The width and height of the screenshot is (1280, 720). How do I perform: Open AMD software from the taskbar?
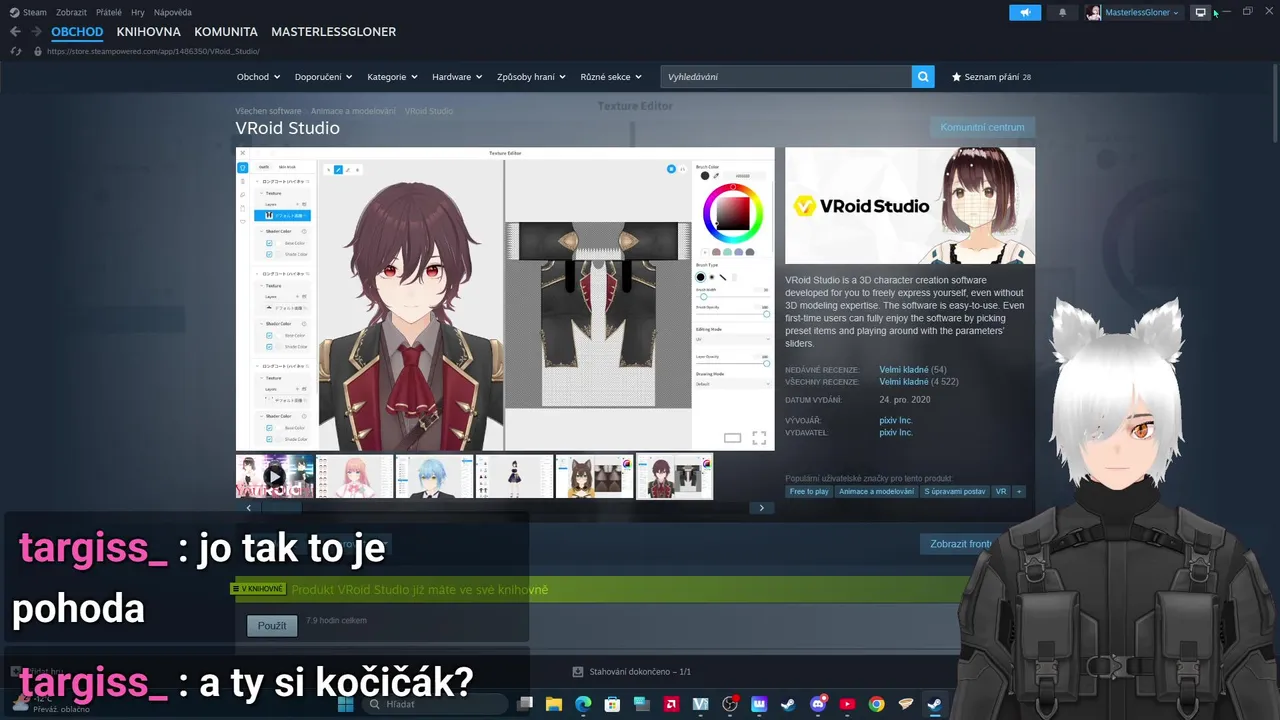click(671, 704)
